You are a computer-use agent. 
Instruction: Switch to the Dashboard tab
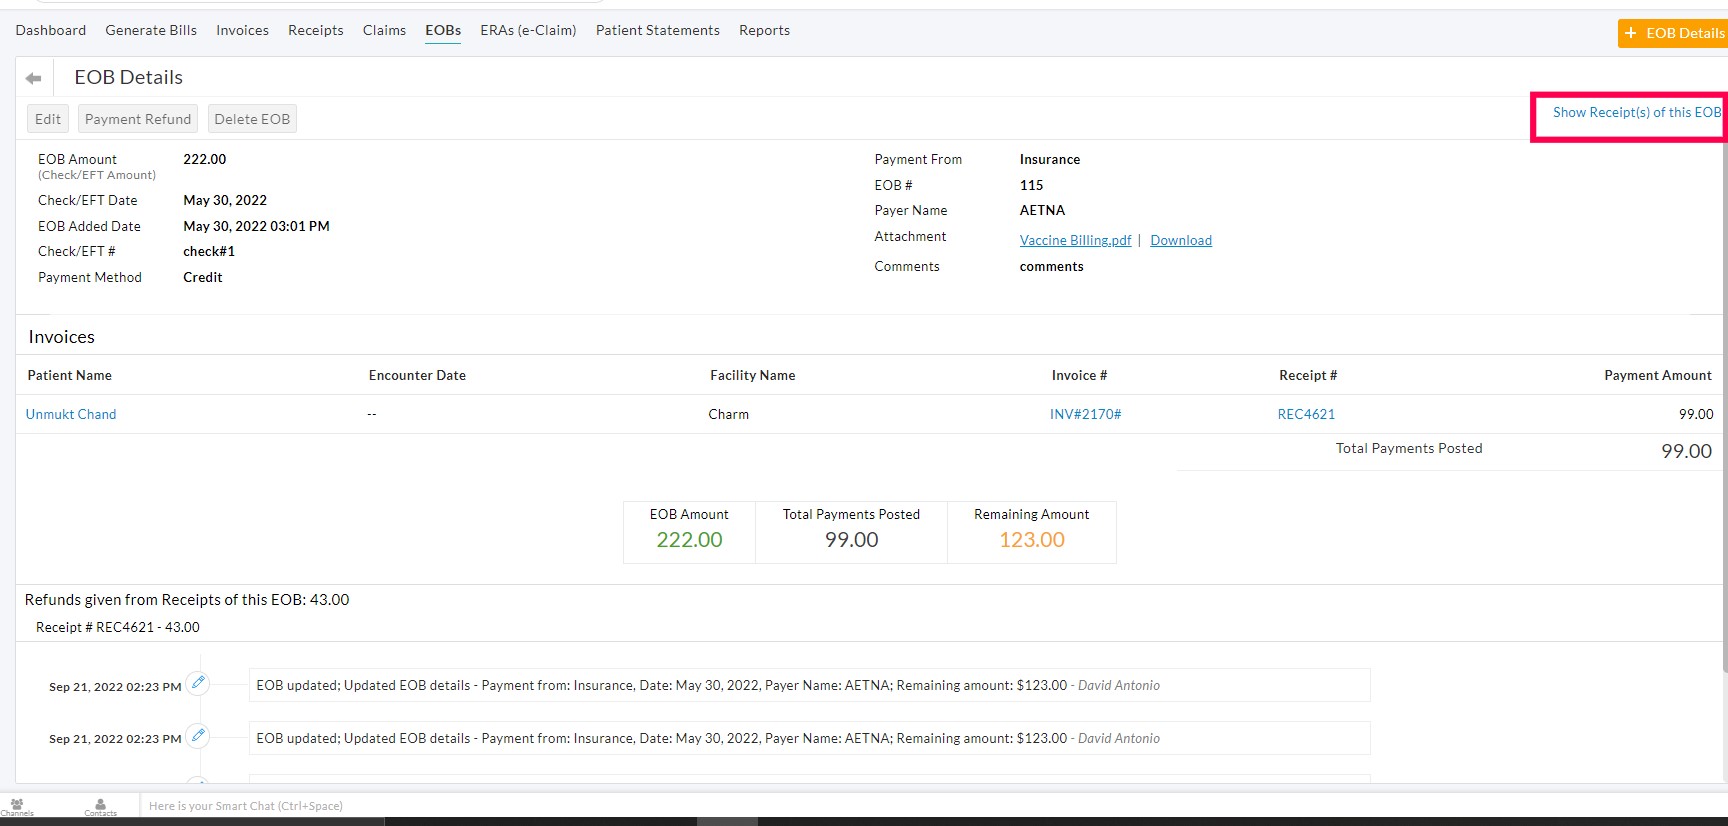[51, 30]
